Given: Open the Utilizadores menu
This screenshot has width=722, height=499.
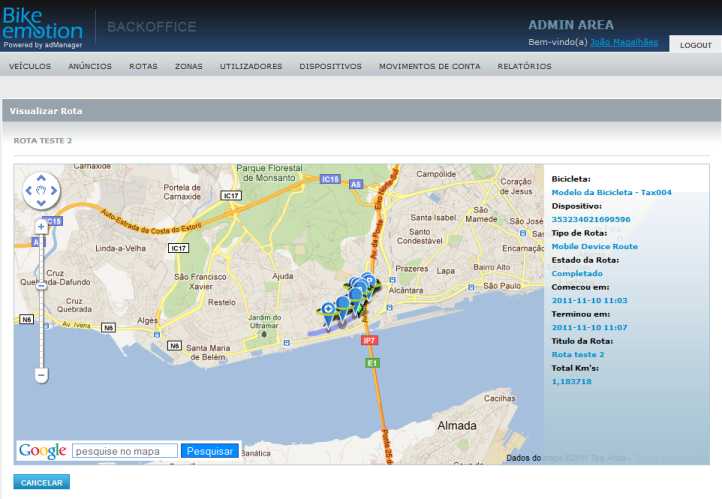Looking at the screenshot, I should pos(251,66).
